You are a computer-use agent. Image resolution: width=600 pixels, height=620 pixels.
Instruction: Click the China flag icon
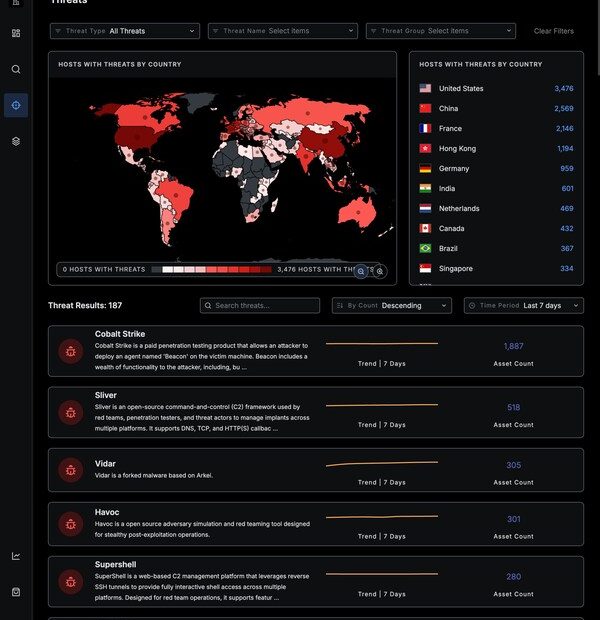[425, 108]
